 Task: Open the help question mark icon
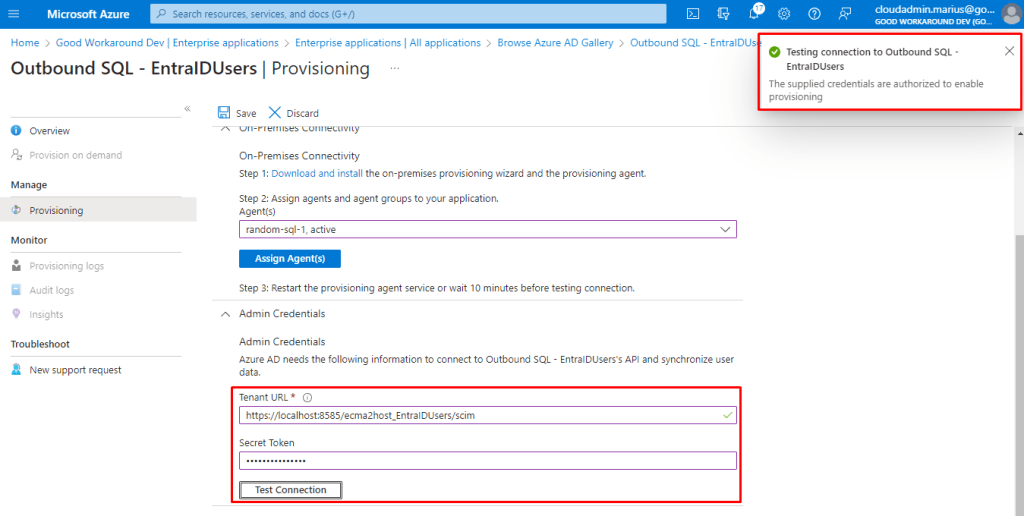(814, 14)
